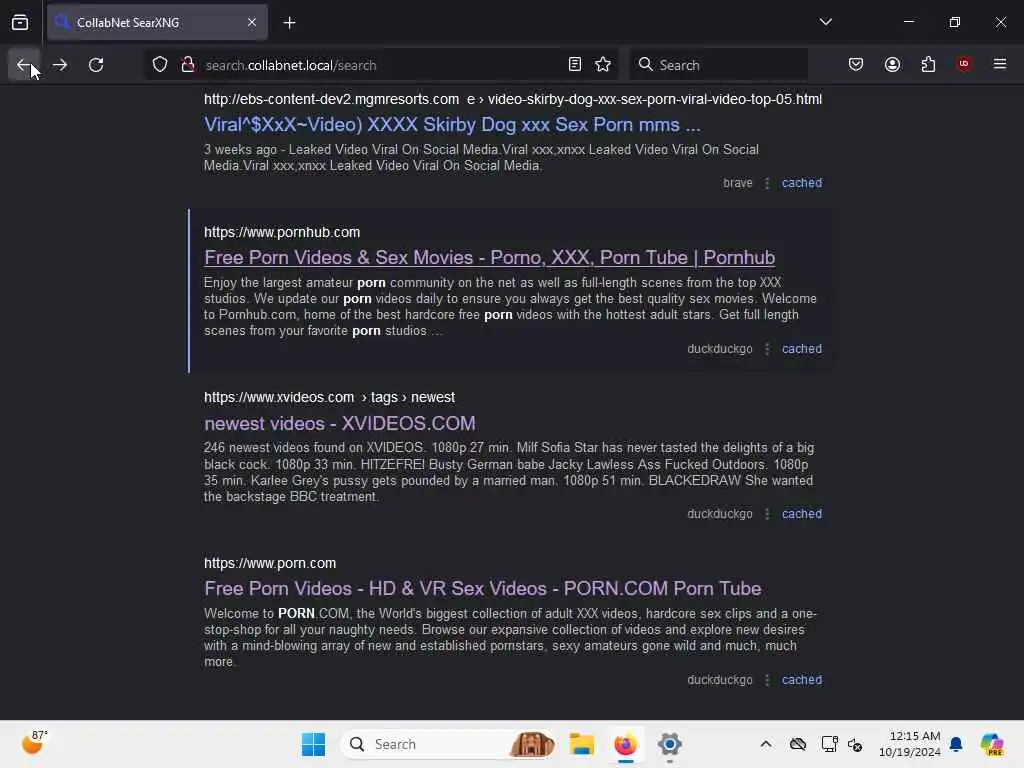
Task: Open the muted volume tray icon
Action: pyautogui.click(x=855, y=744)
